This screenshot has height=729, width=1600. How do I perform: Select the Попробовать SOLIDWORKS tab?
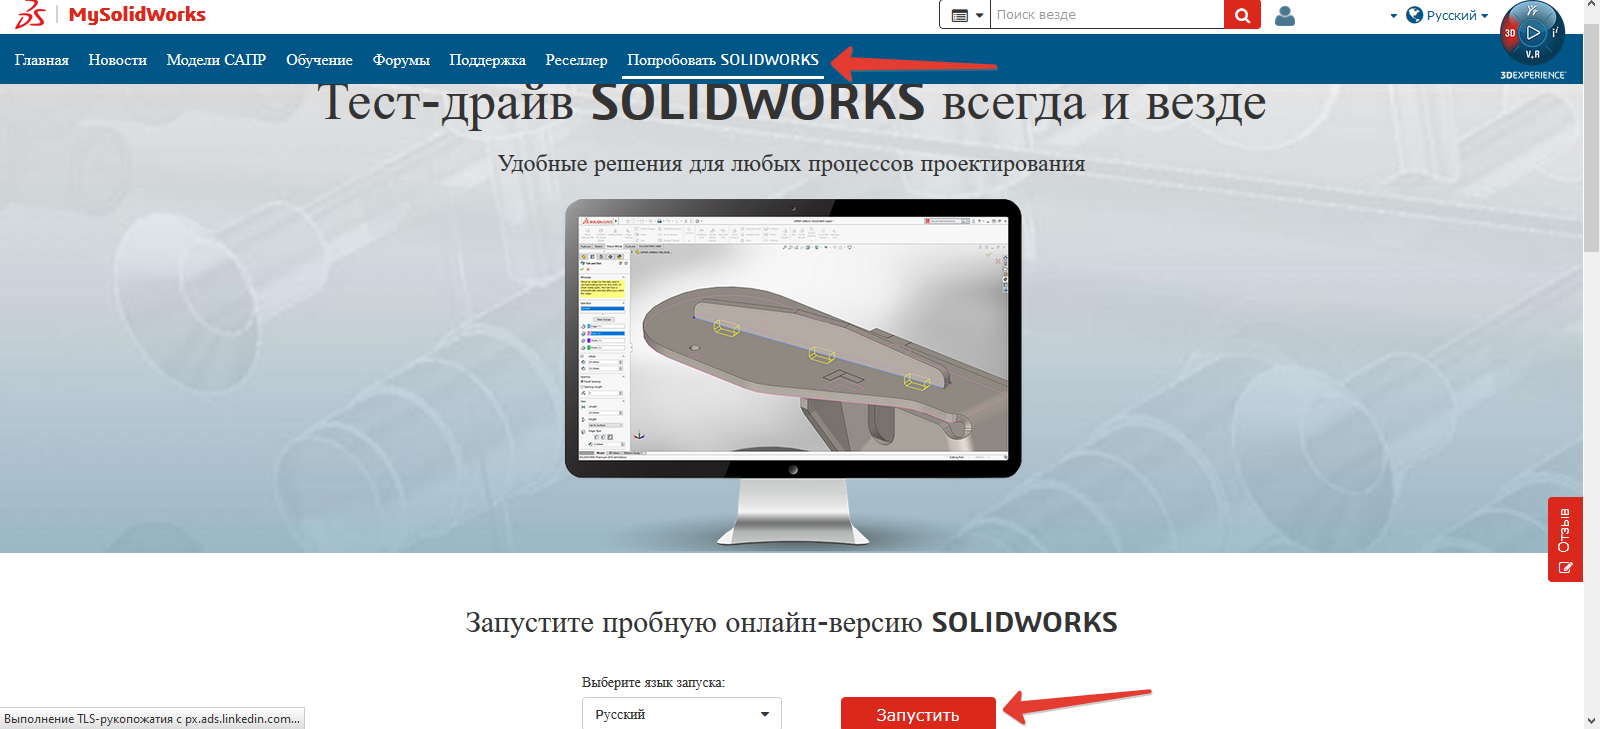point(723,60)
